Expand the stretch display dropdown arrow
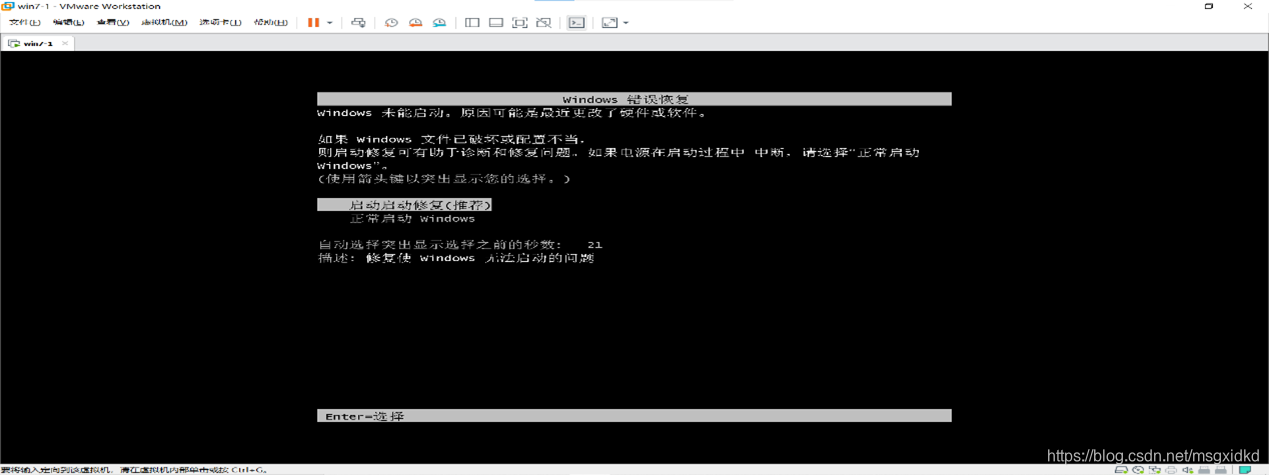 click(x=626, y=22)
